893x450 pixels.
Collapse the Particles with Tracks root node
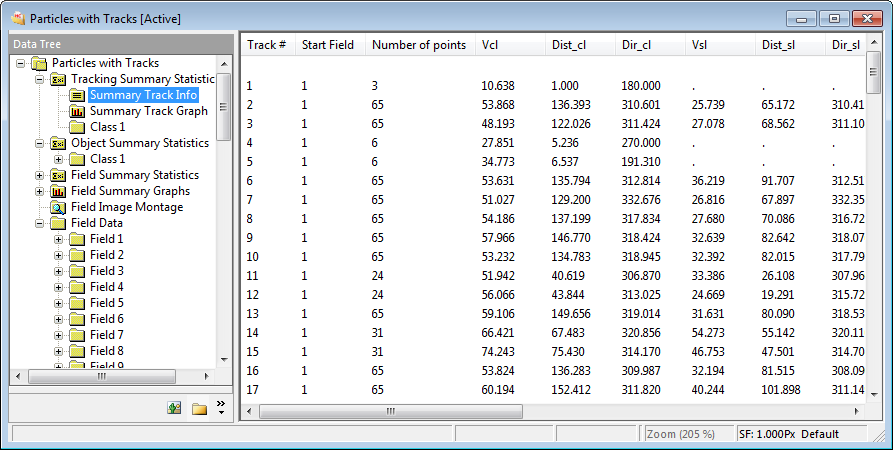(x=21, y=63)
